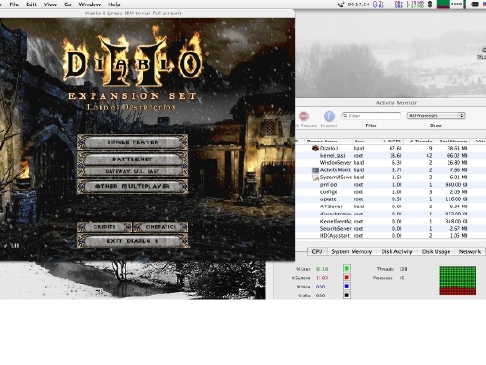Open the Show All Processes dropdown
486x365 pixels.
click(x=436, y=116)
